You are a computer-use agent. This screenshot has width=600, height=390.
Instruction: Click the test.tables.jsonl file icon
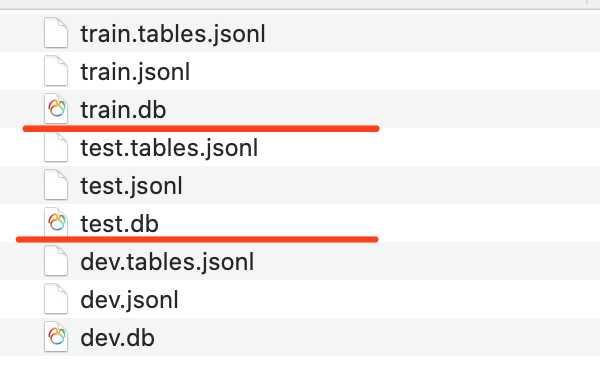click(56, 147)
